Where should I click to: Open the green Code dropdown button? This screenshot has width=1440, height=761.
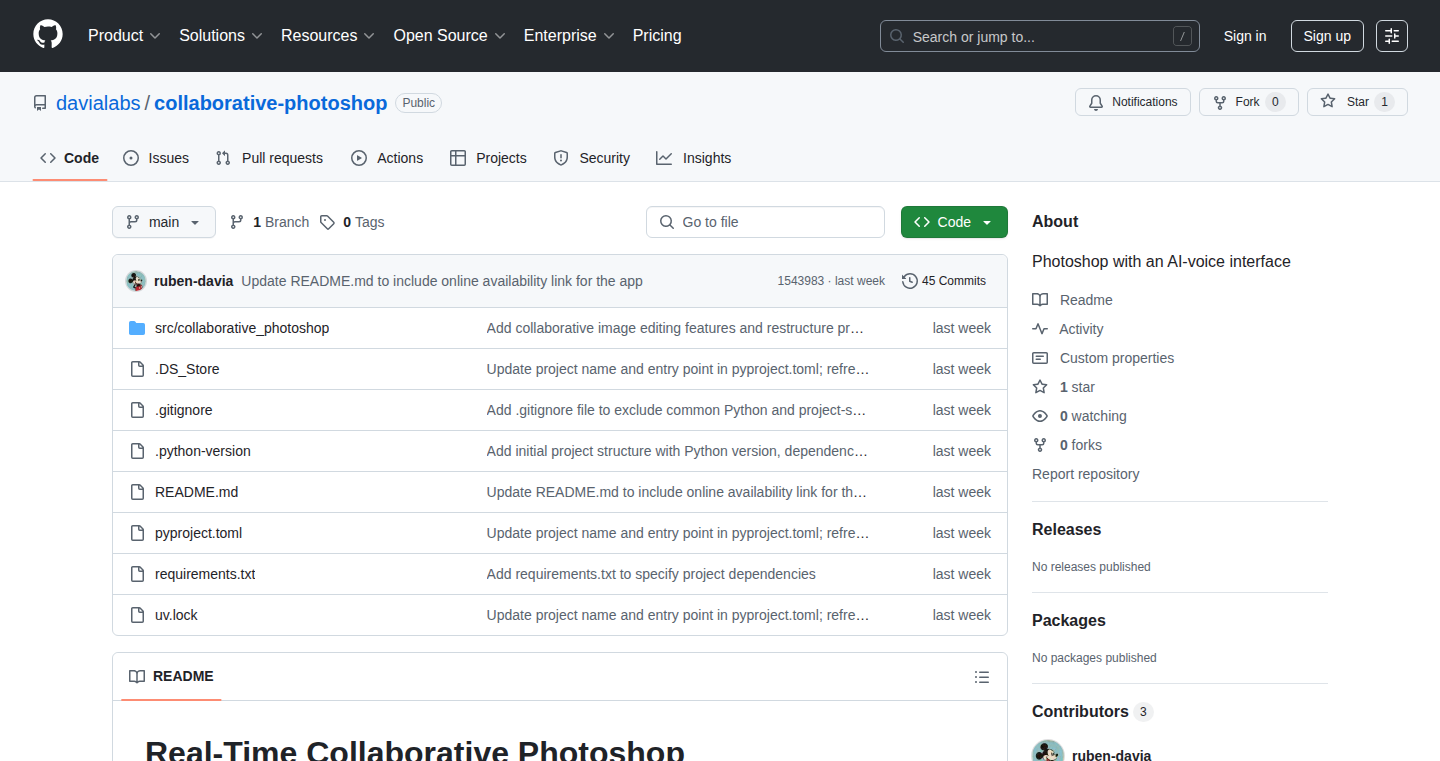click(x=954, y=222)
